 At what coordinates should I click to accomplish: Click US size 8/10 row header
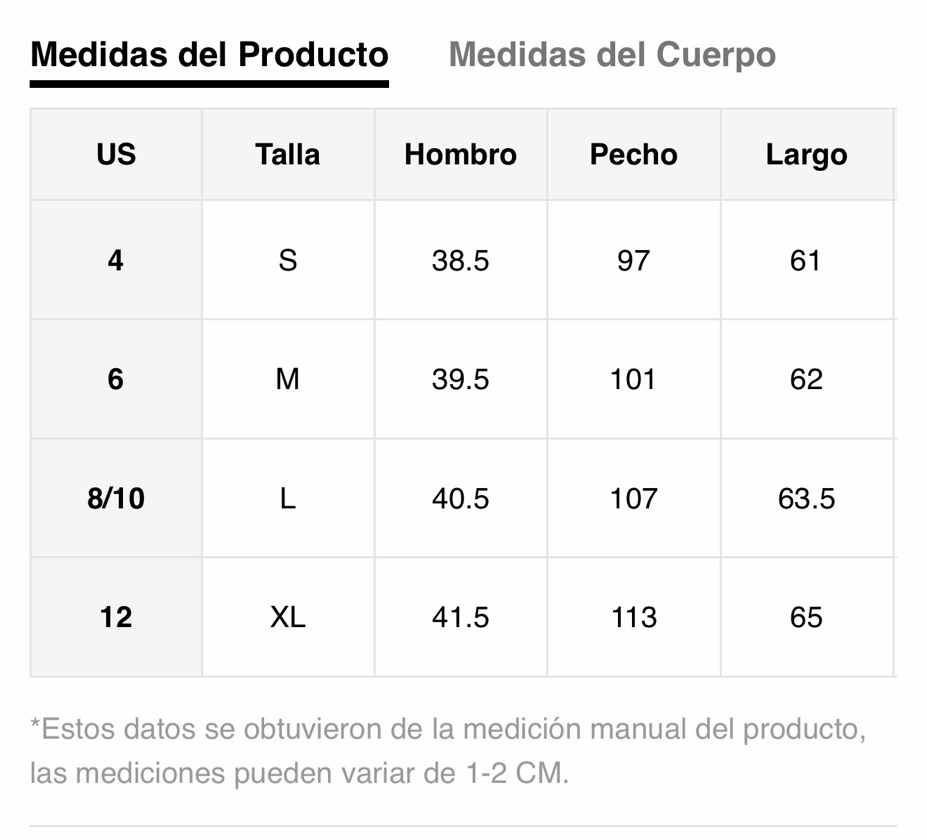116,498
